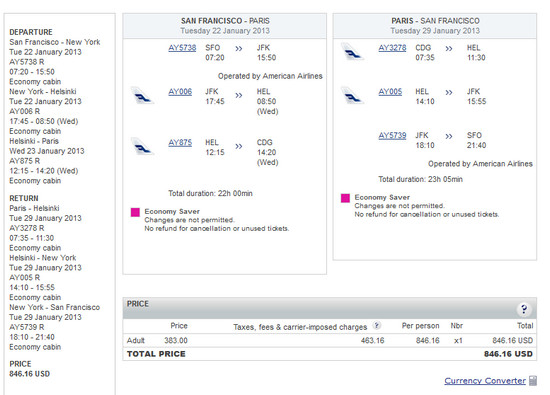550x395 pixels.
Task: Open flight AY875 details link
Action: pyautogui.click(x=180, y=142)
